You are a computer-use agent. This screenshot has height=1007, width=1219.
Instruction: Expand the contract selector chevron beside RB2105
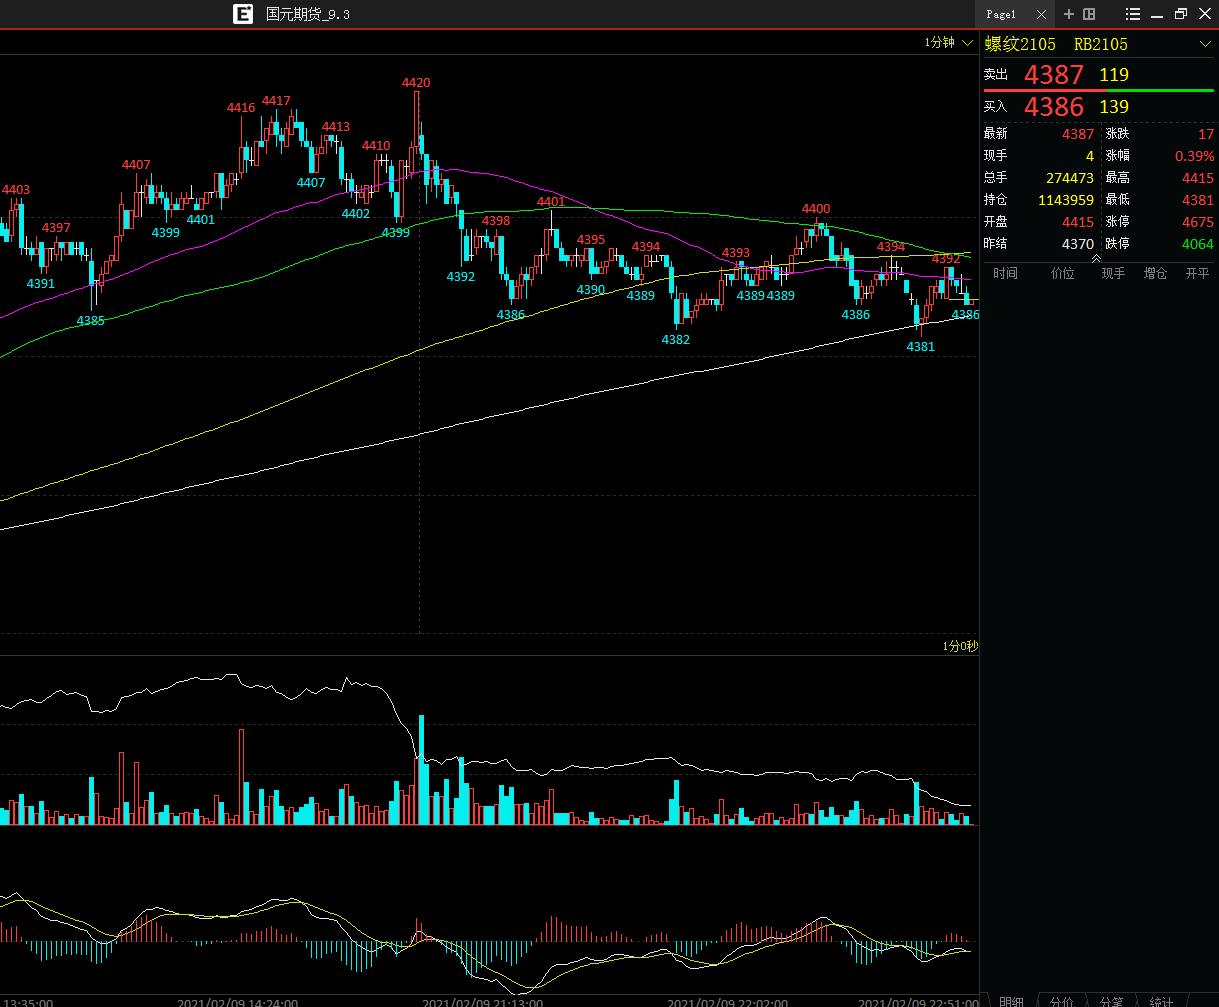[1205, 44]
